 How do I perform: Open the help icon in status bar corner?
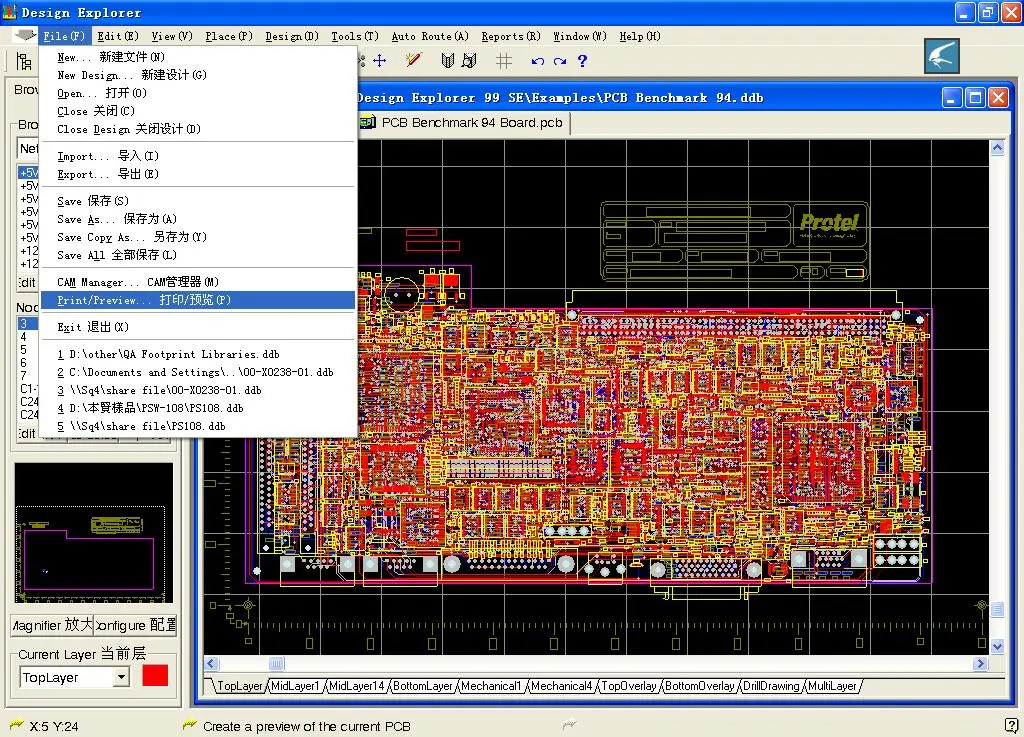point(1012,725)
